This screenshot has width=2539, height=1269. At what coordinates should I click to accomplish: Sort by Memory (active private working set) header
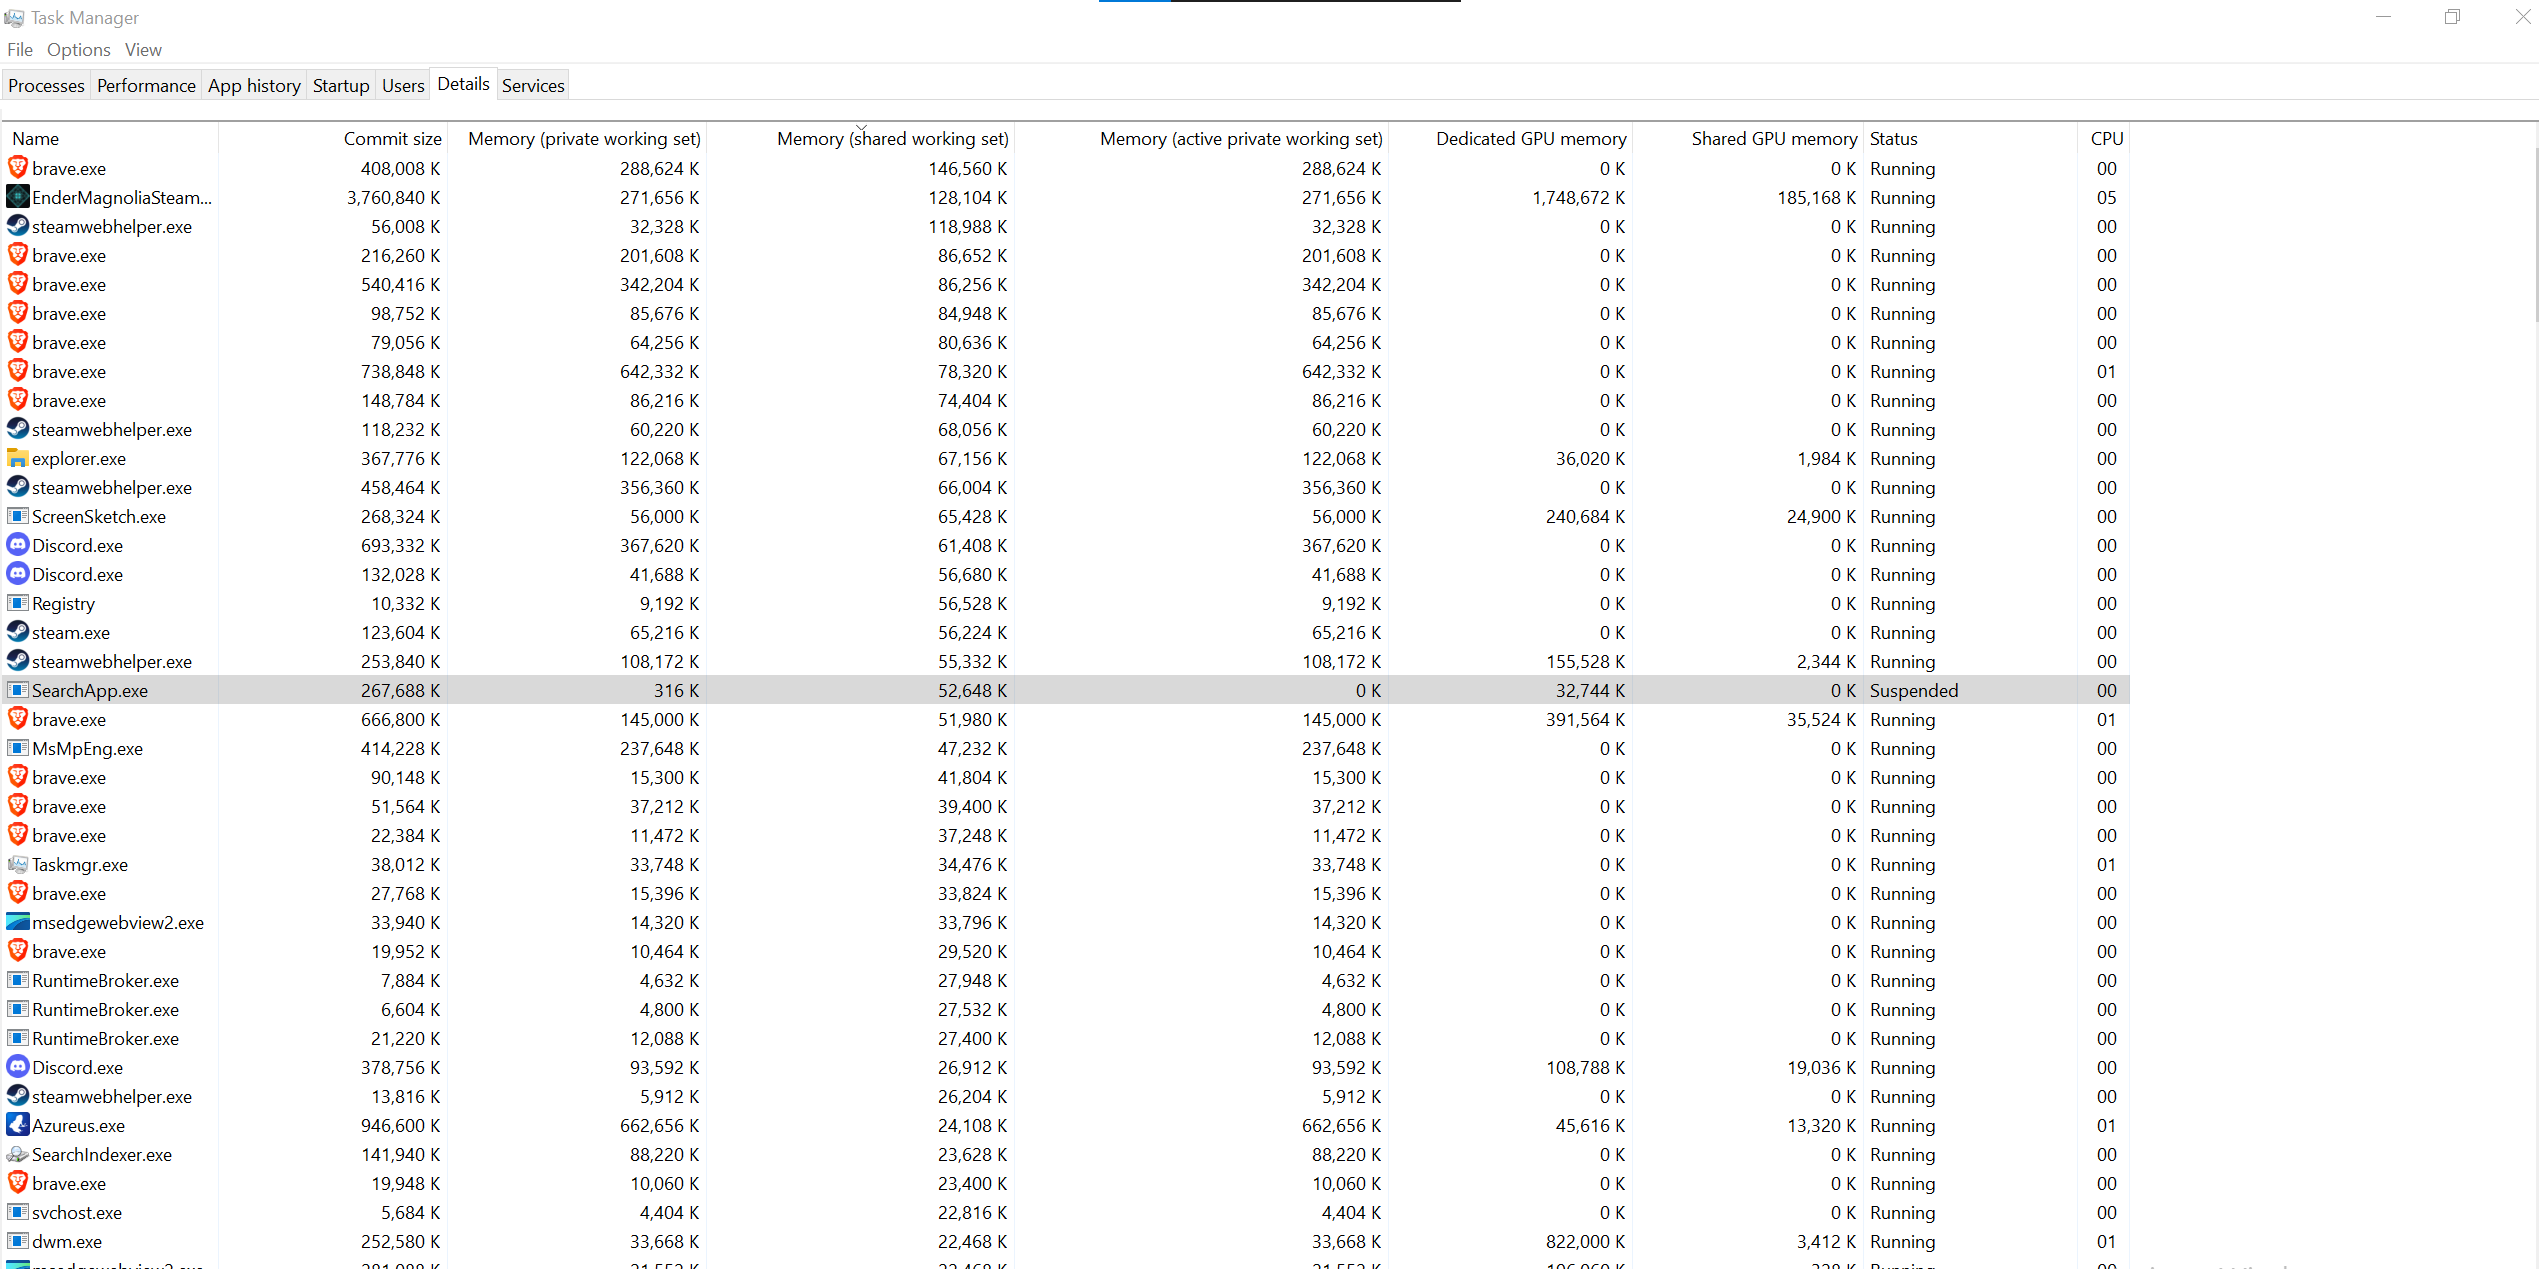pos(1201,139)
